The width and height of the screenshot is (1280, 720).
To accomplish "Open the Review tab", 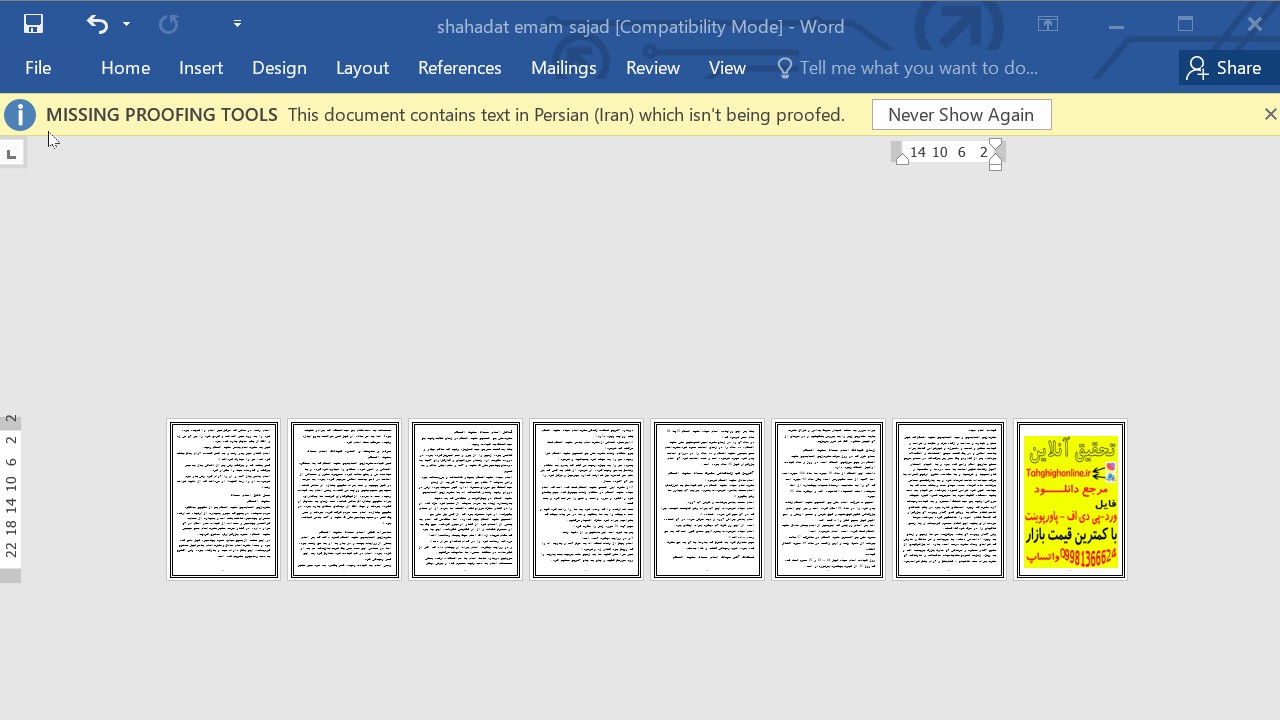I will pos(653,68).
